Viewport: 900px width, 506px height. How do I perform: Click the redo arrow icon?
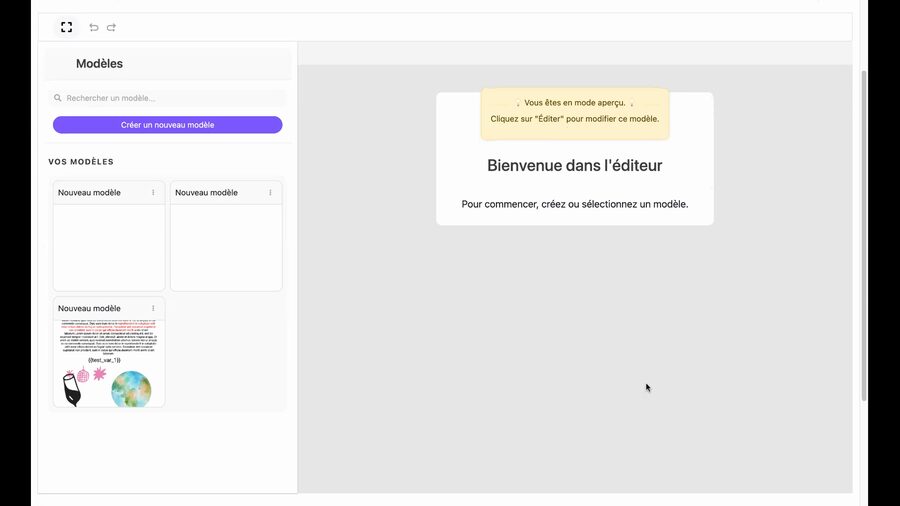pos(111,27)
